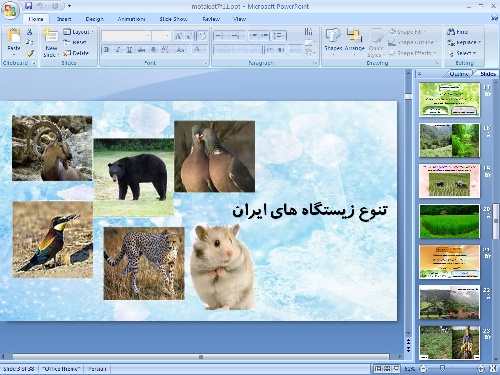Cut selection with the scissors icon
The width and height of the screenshot is (500, 375).
(x=30, y=32)
